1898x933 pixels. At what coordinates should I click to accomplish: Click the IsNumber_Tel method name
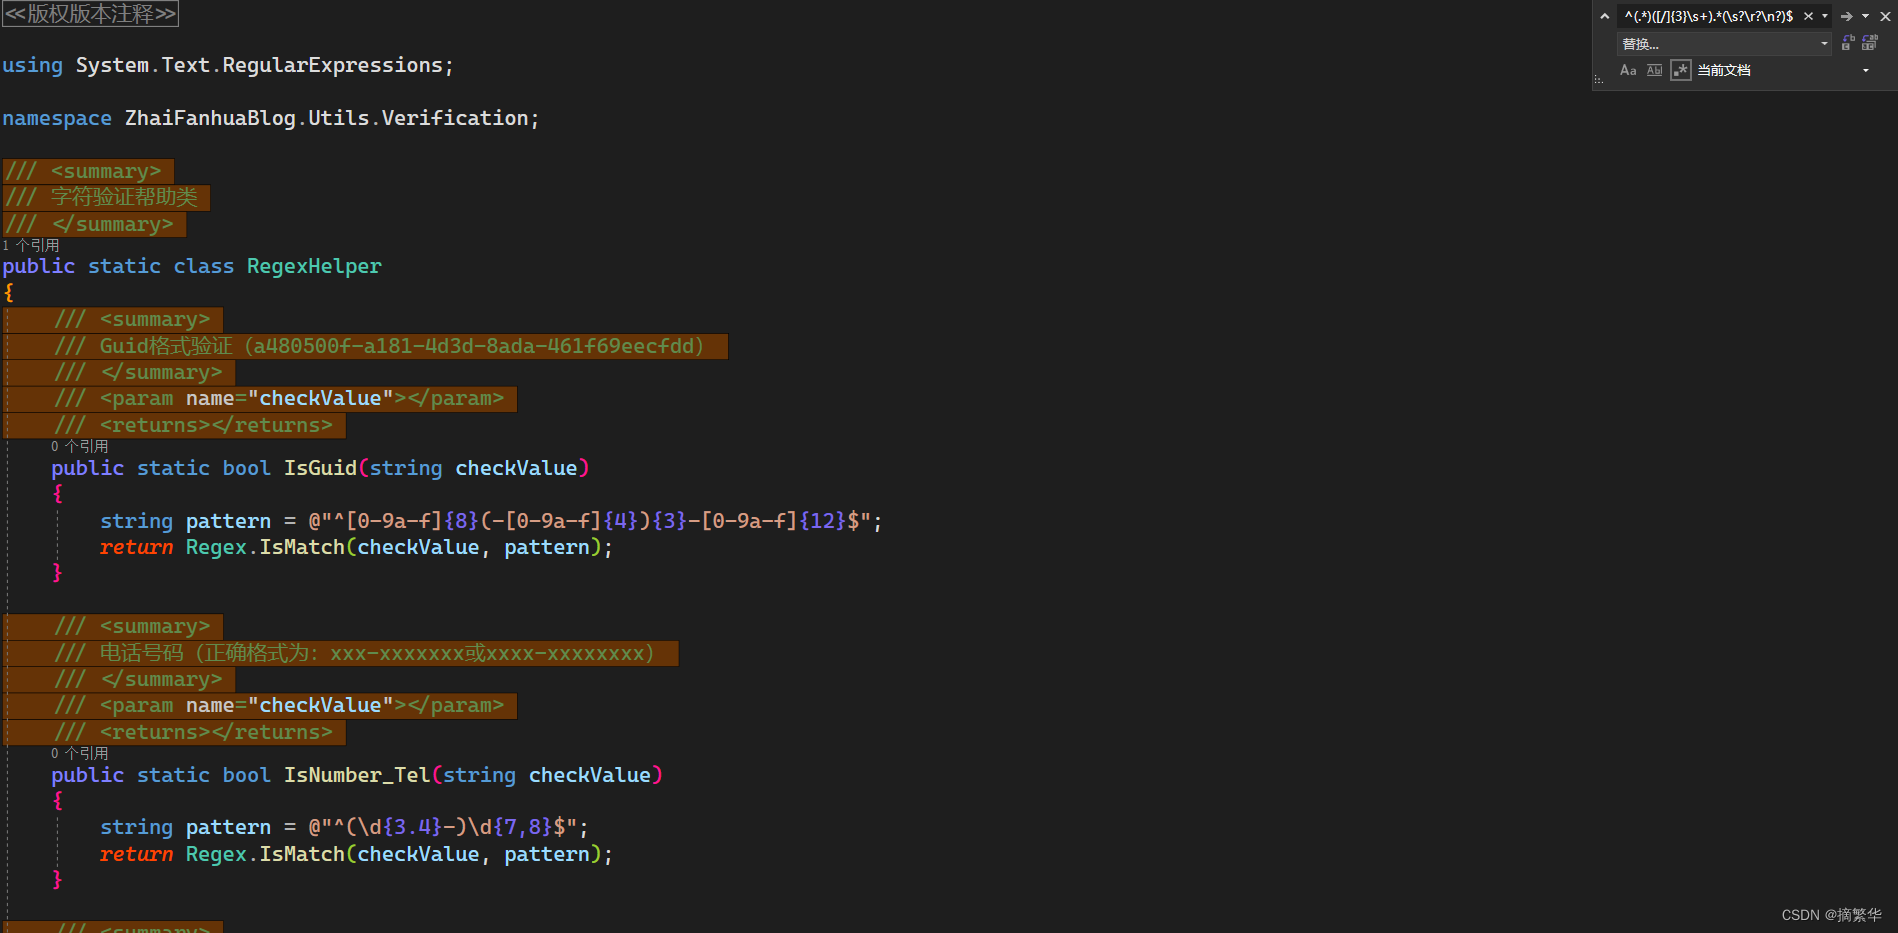click(x=357, y=775)
